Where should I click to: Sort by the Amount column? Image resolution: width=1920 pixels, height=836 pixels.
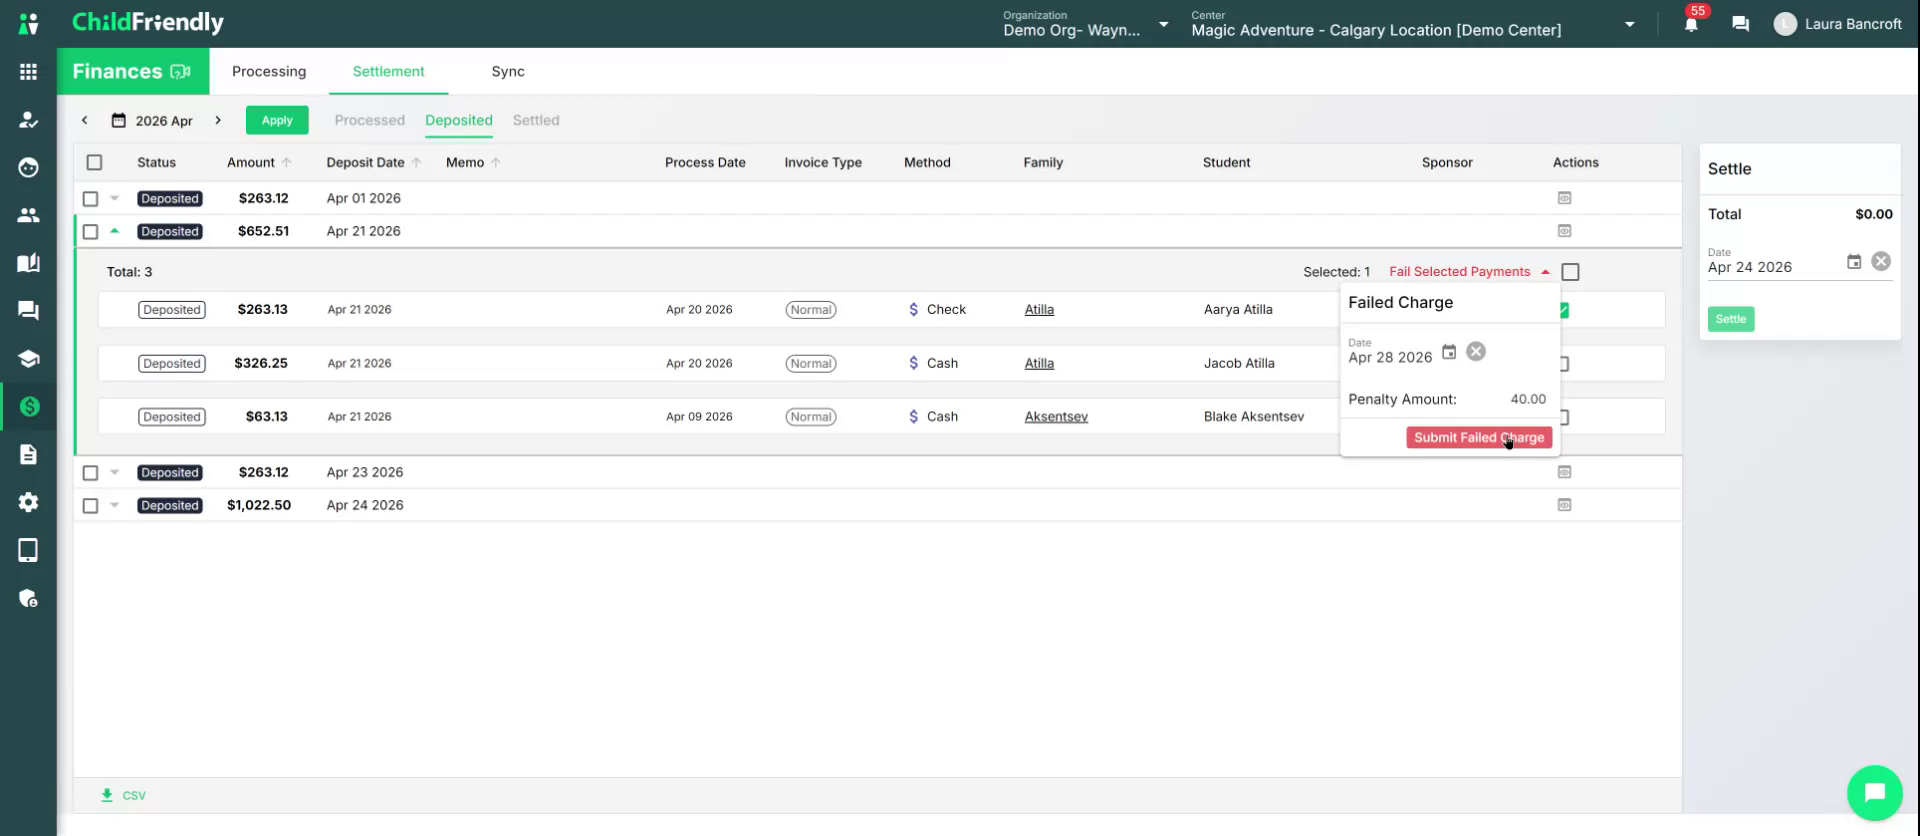259,162
